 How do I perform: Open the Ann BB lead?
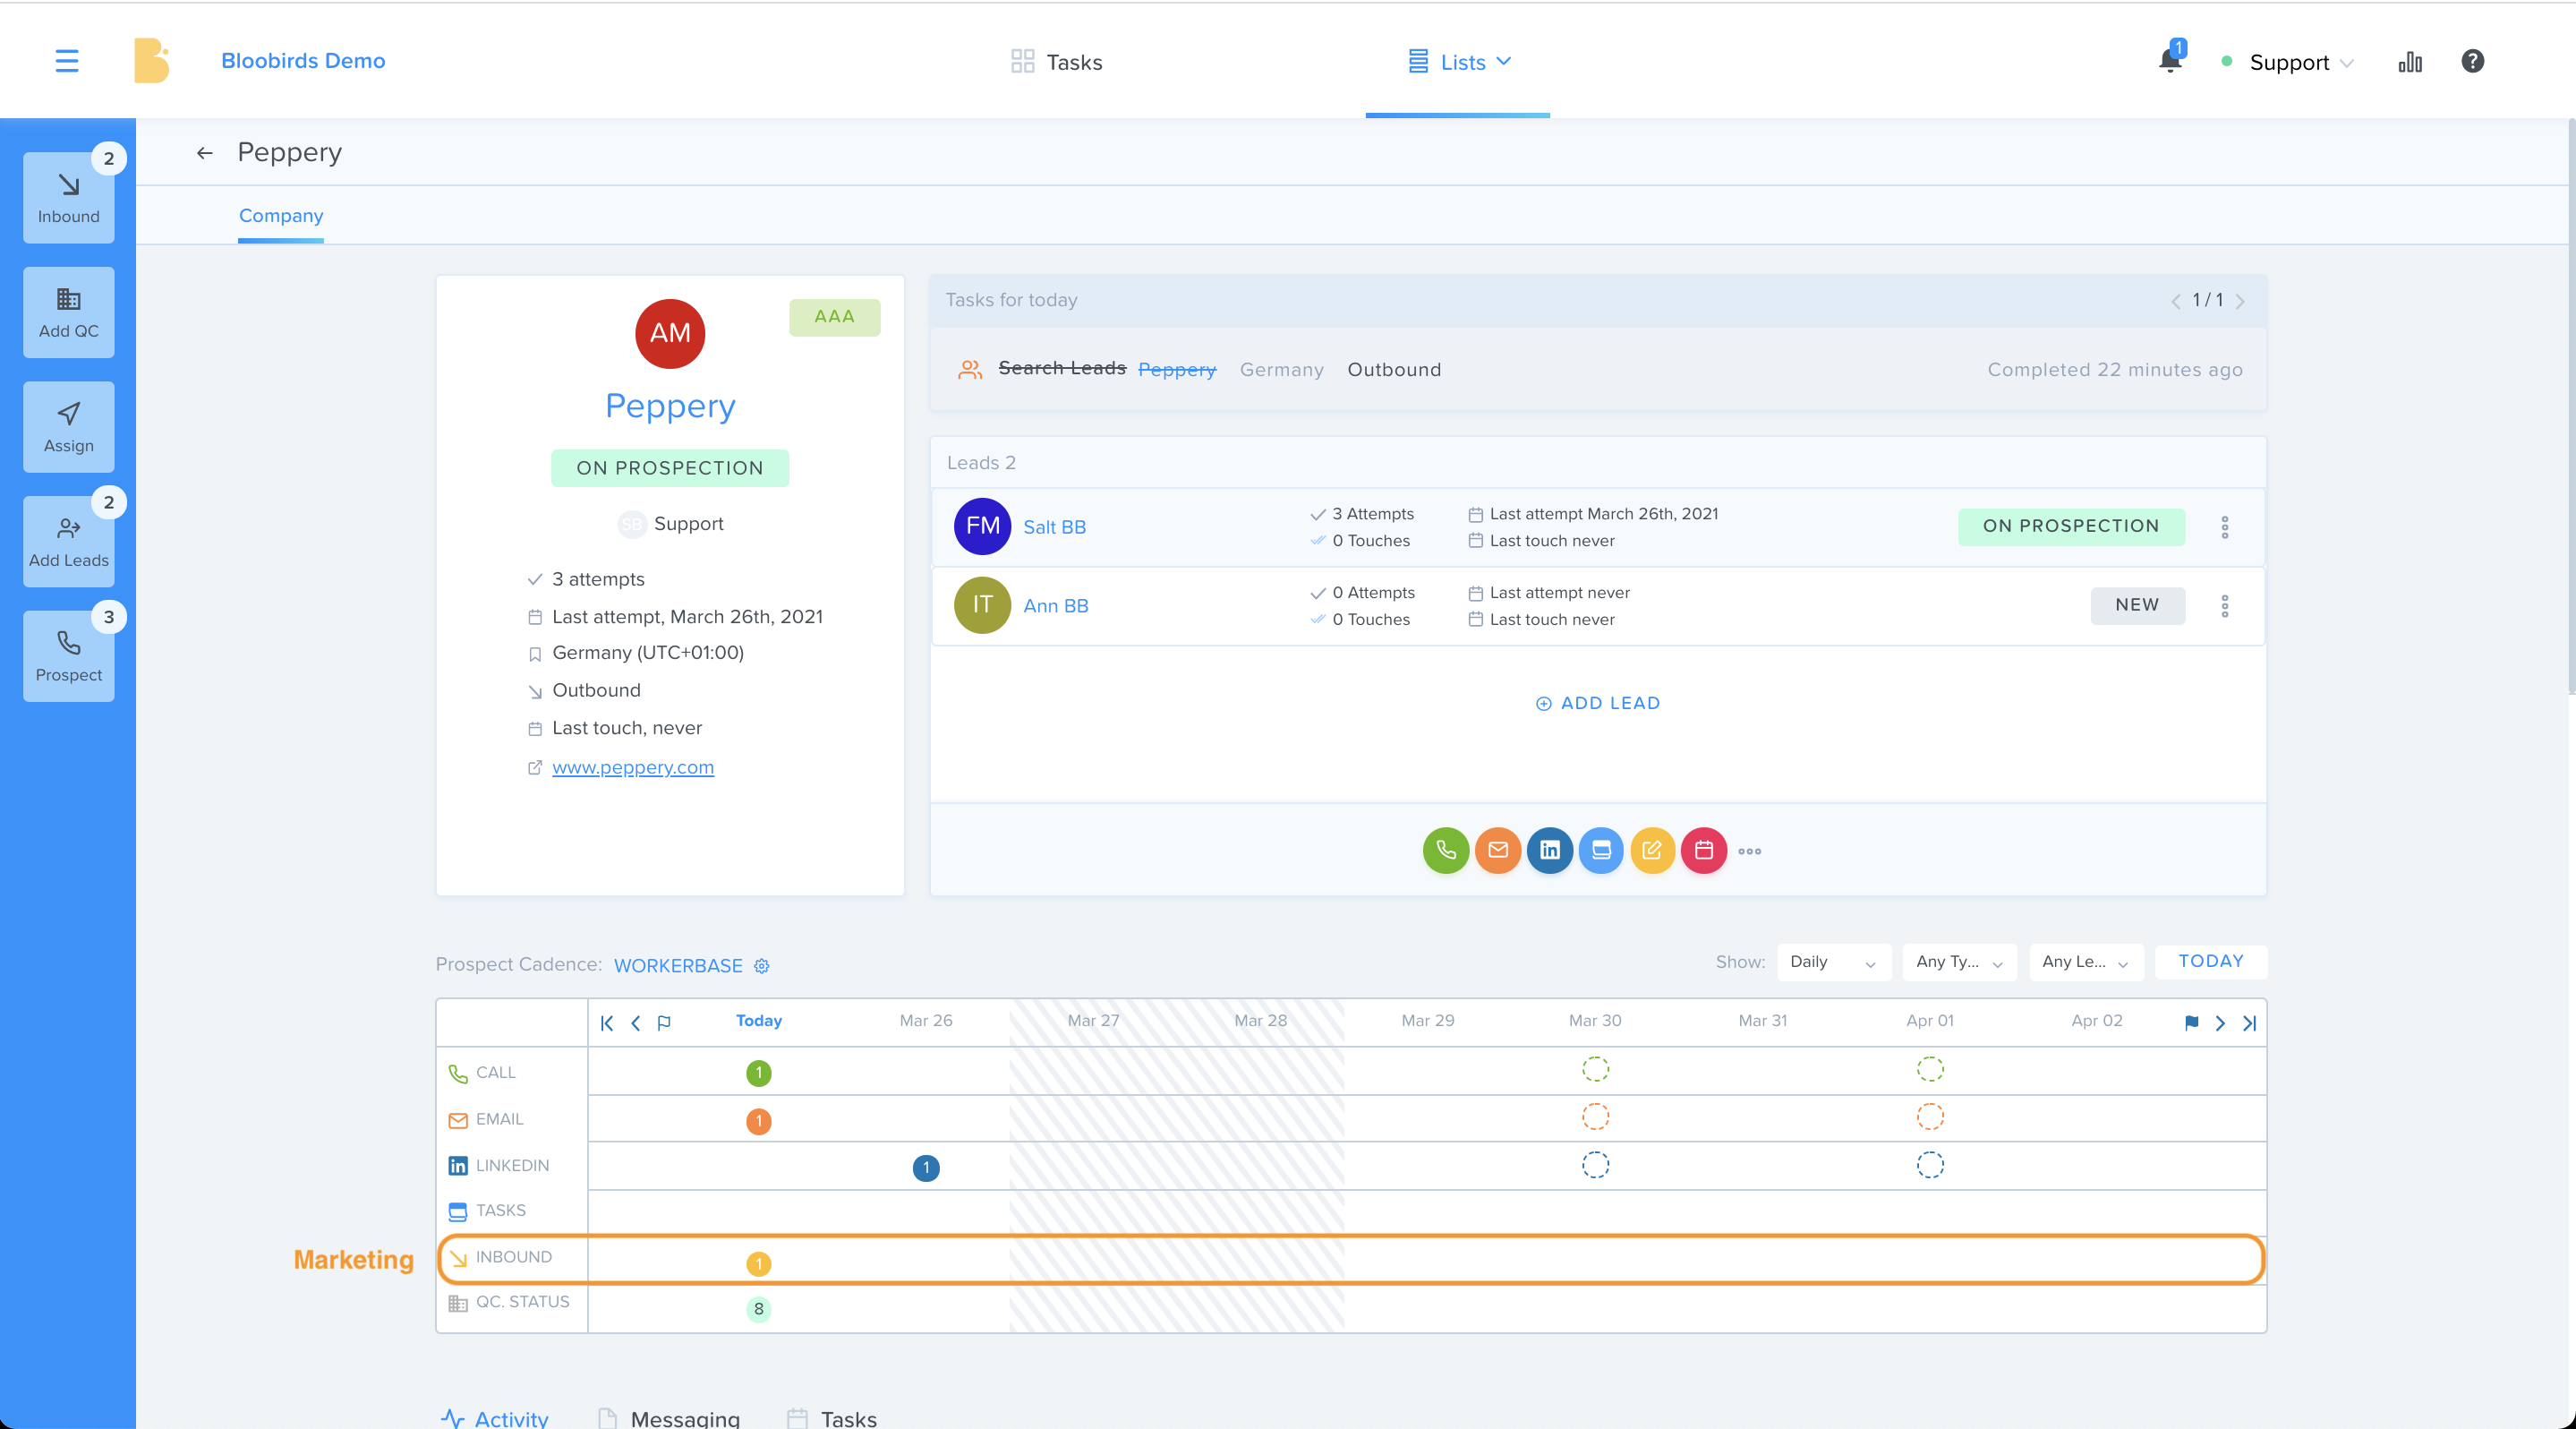tap(1056, 606)
